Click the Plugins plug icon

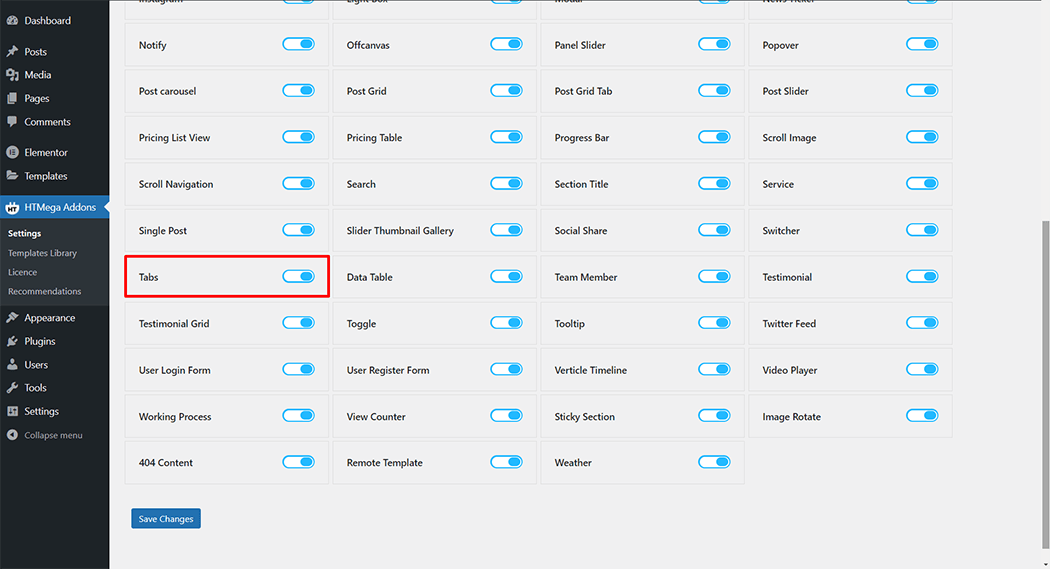point(12,341)
